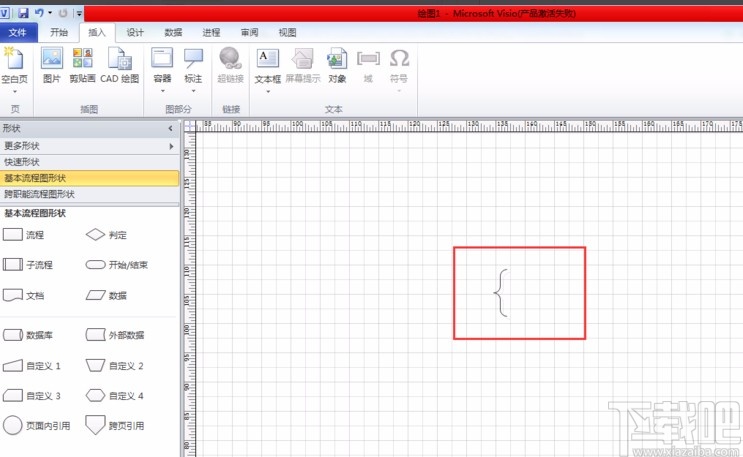
Task: Collapse the 形状 shapes pane with the chevron
Action: pos(171,128)
